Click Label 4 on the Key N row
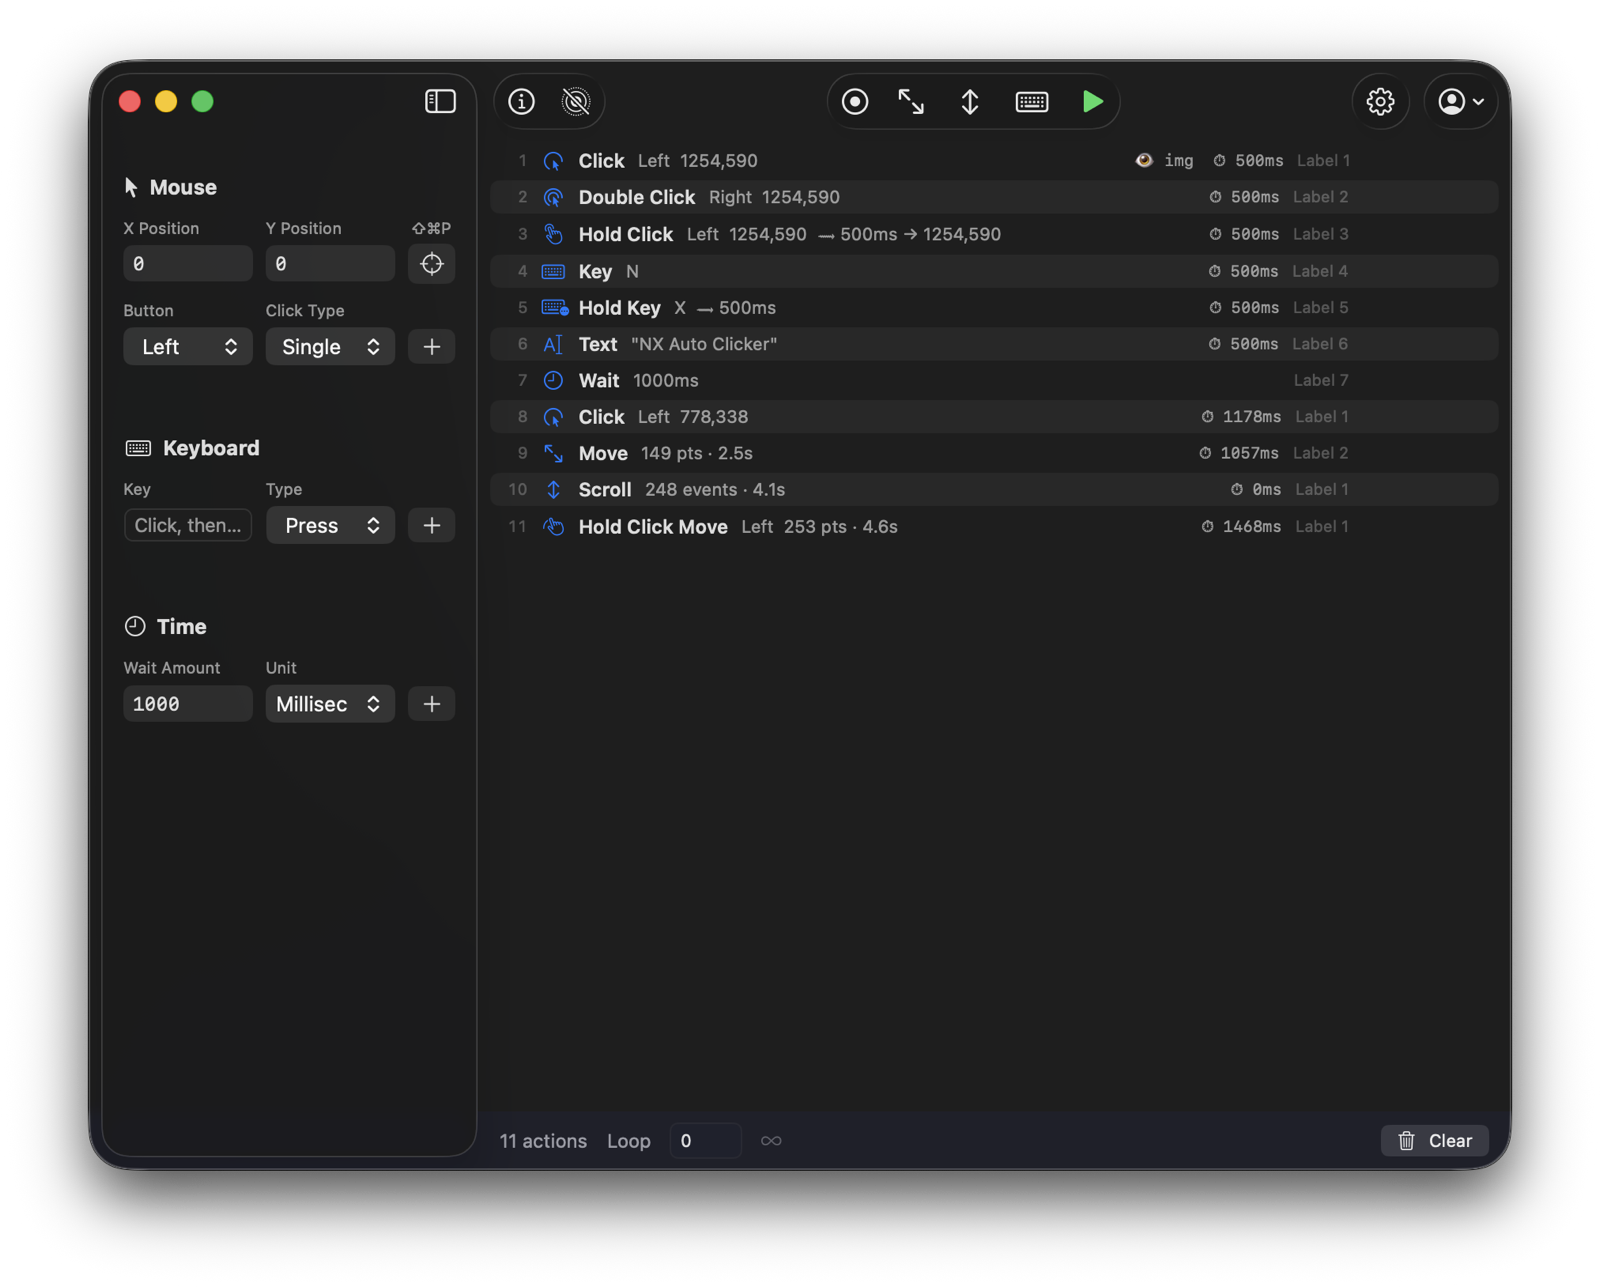This screenshot has width=1600, height=1287. (1320, 271)
